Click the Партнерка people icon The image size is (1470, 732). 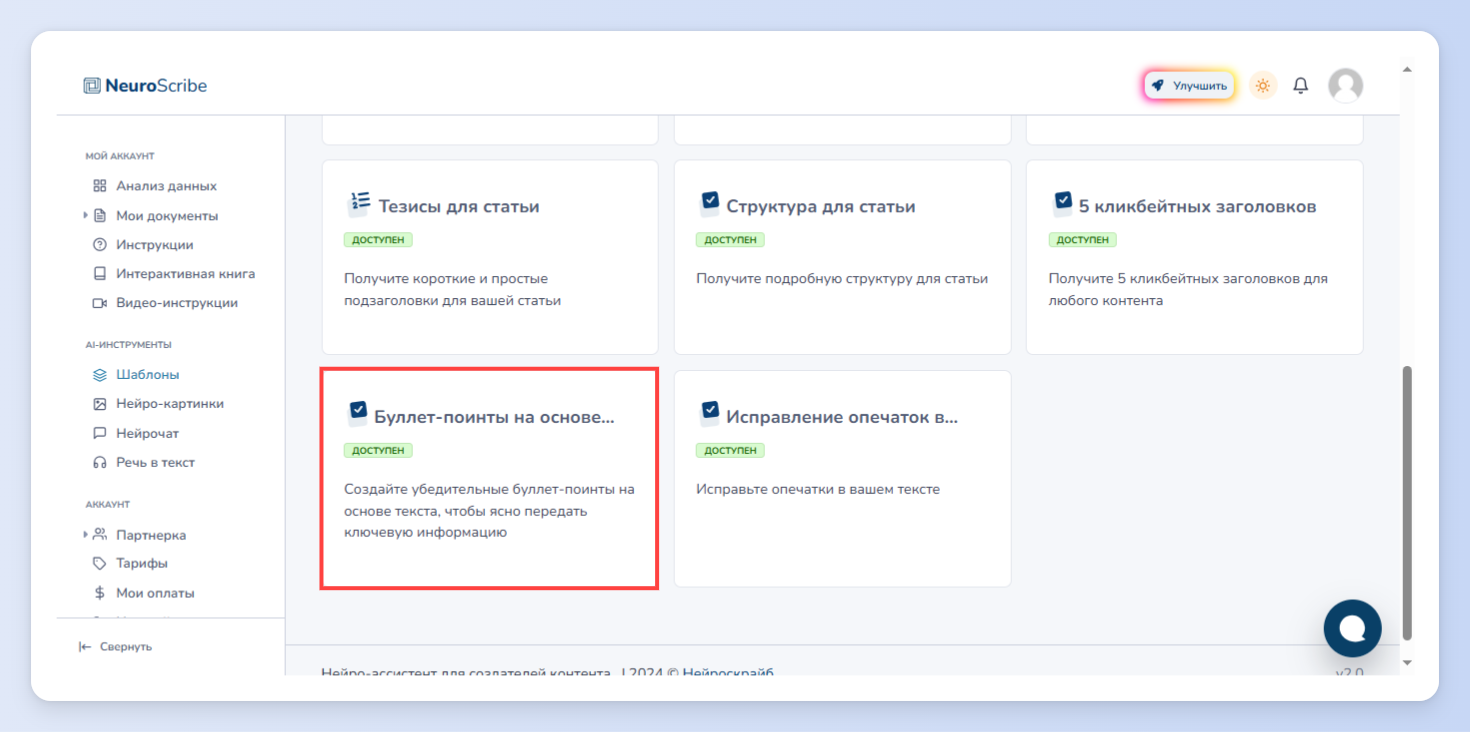[x=99, y=535]
